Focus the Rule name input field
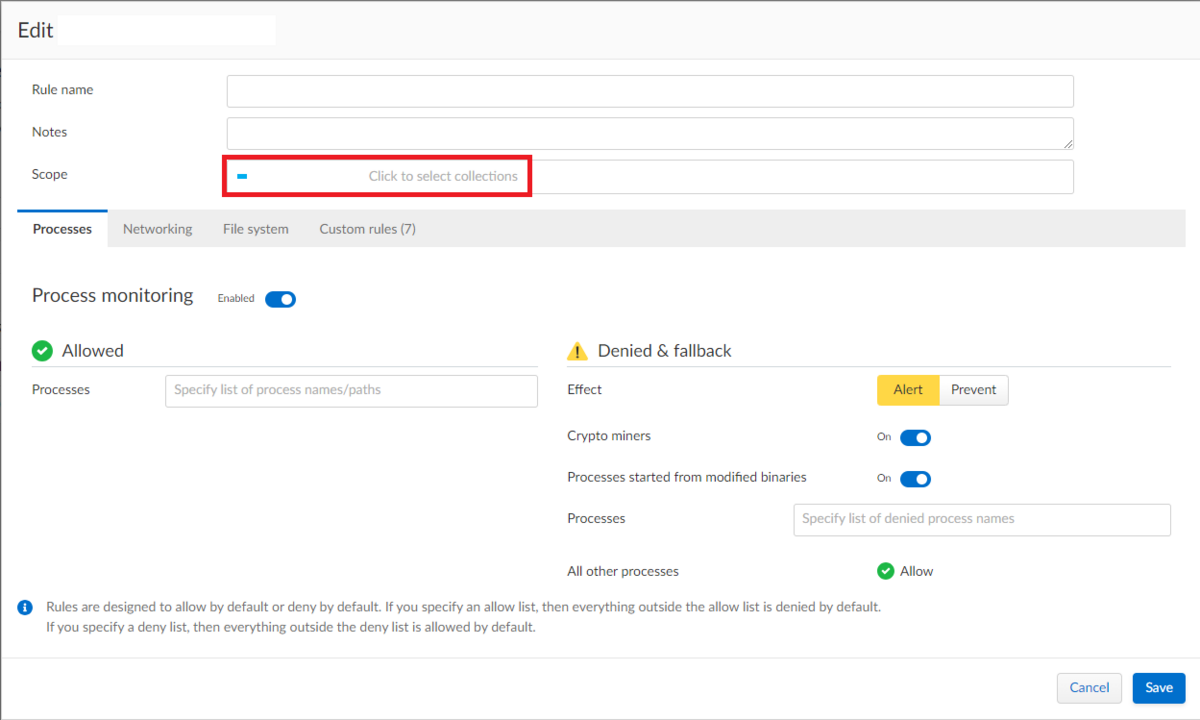1200x720 pixels. pos(650,91)
